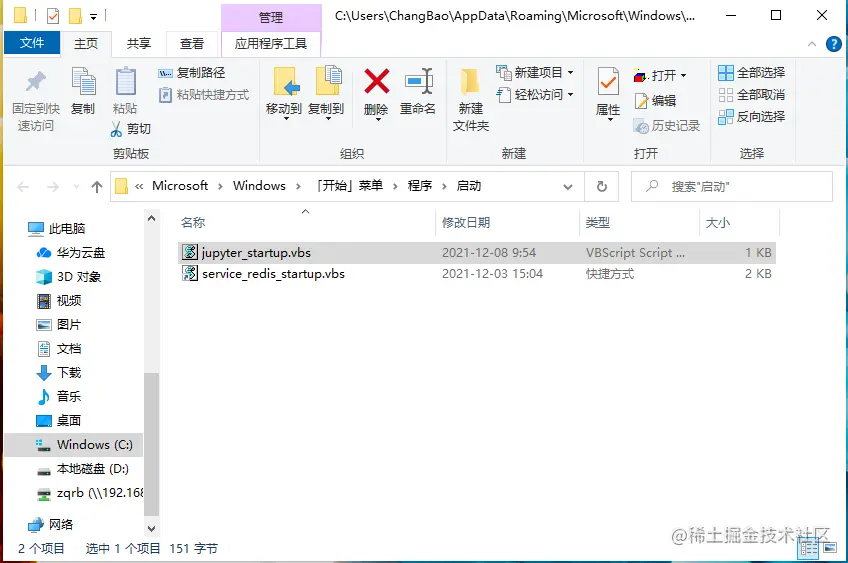
Task: Click Select none (全部取消)
Action: tap(752, 95)
